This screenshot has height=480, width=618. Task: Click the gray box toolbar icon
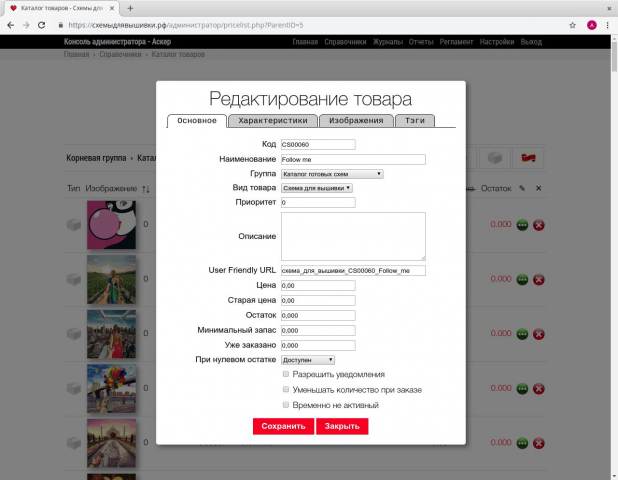pyautogui.click(x=495, y=158)
